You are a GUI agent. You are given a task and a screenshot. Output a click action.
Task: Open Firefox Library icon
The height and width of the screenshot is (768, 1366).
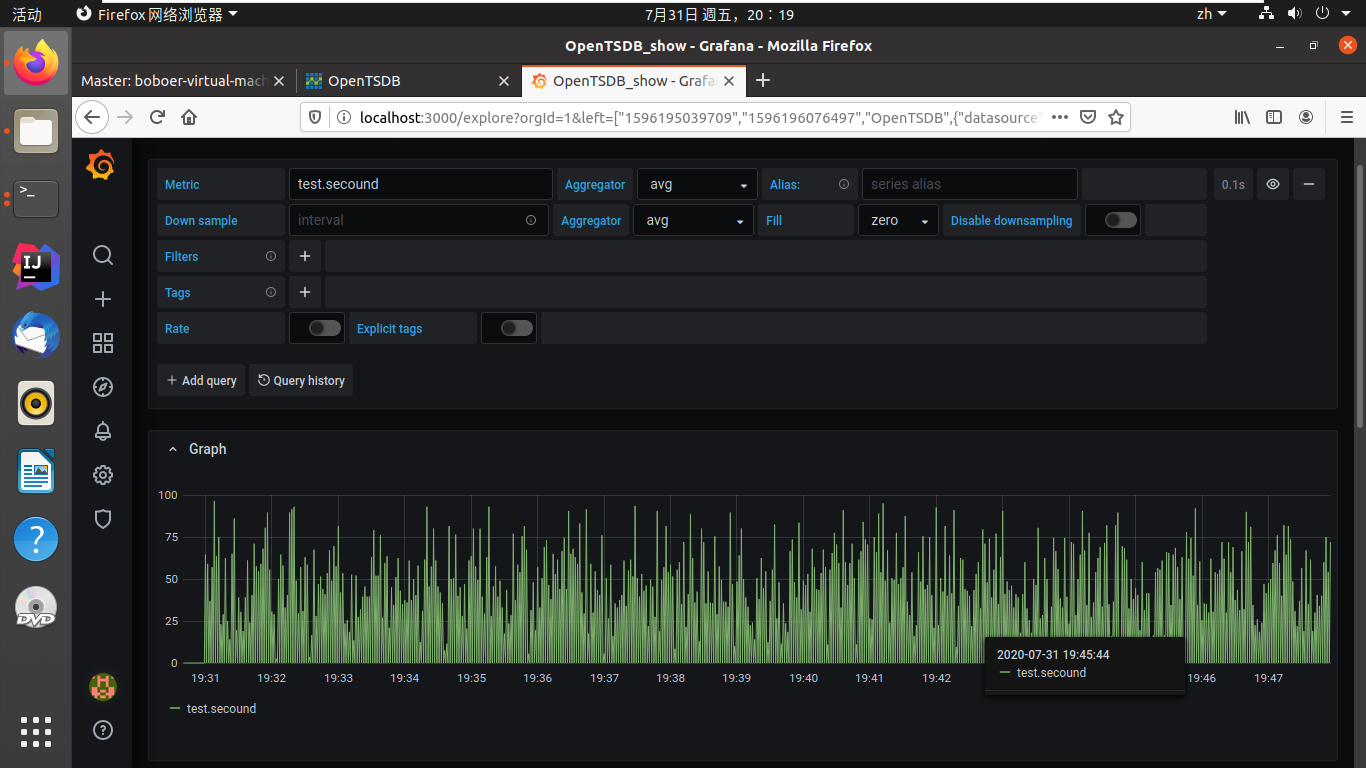point(1242,117)
